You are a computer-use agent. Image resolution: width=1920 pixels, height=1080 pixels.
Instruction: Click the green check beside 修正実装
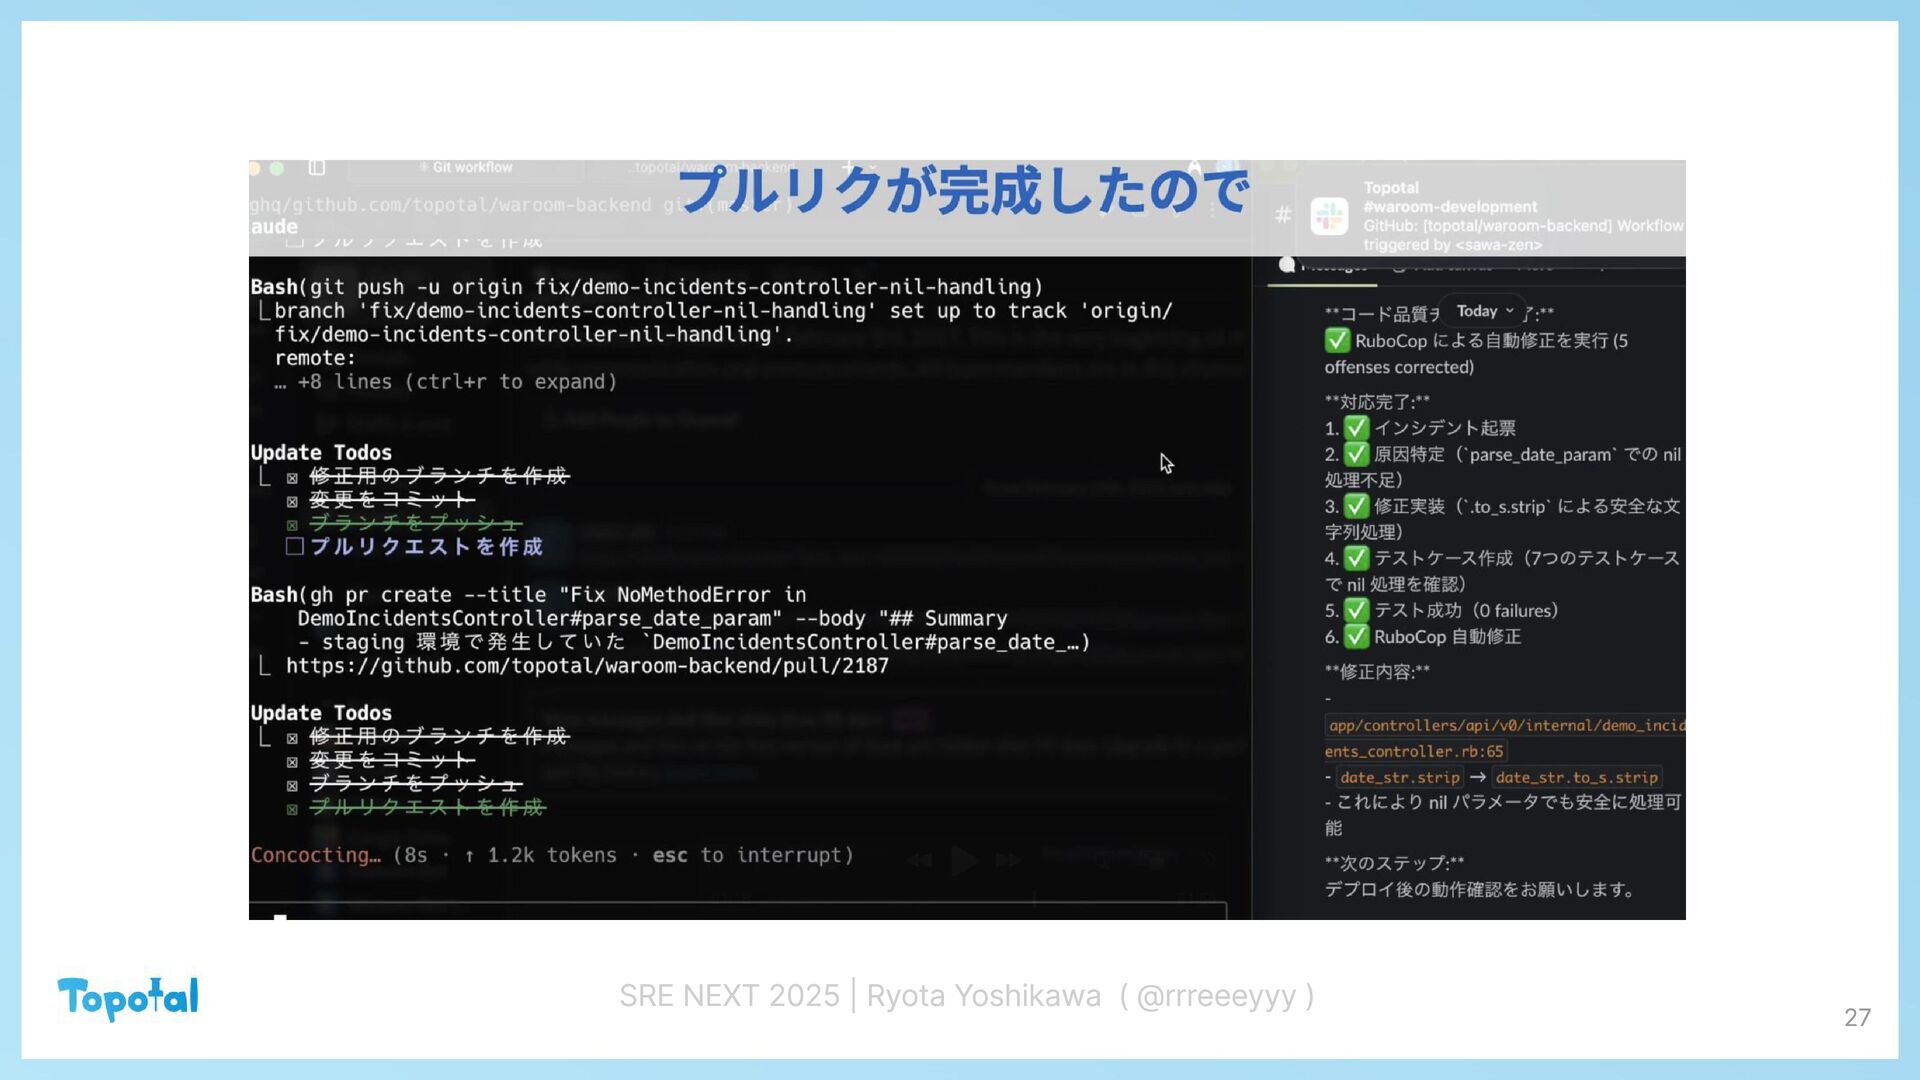[1356, 506]
